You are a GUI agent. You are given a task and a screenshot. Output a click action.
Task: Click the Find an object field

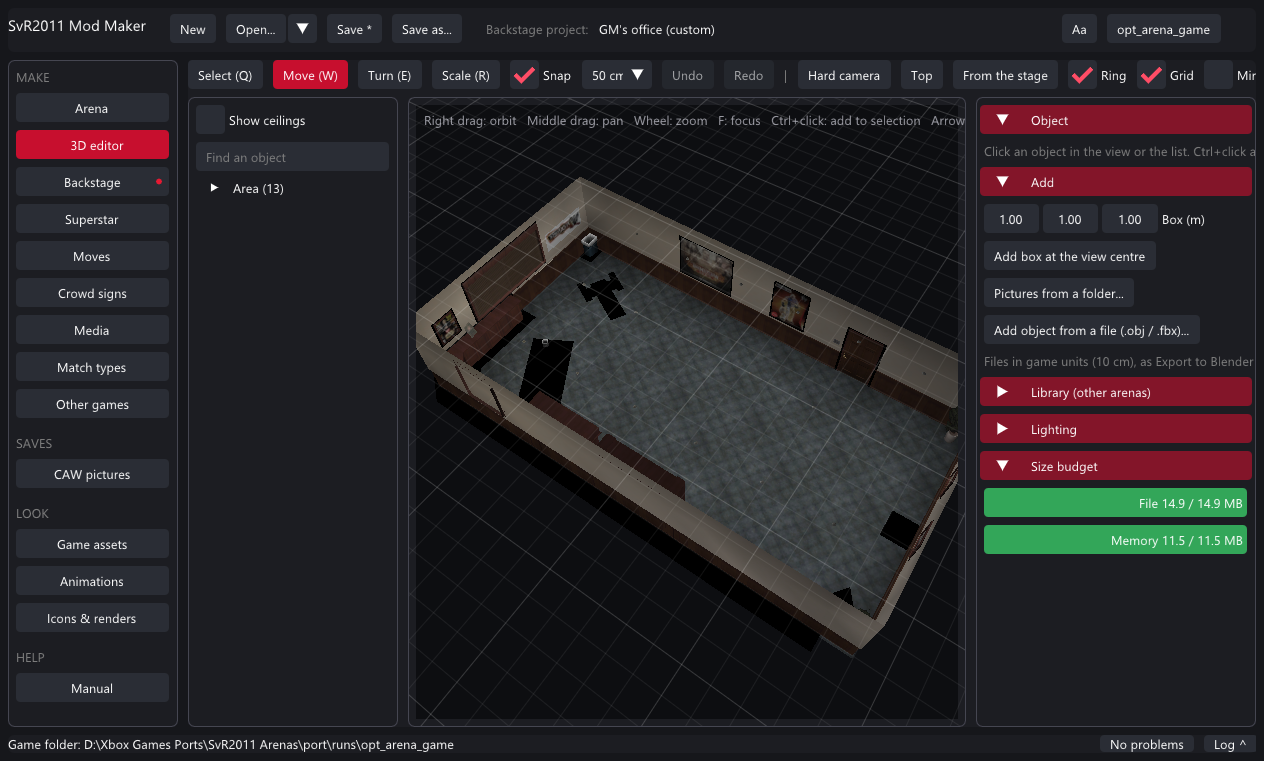click(292, 157)
